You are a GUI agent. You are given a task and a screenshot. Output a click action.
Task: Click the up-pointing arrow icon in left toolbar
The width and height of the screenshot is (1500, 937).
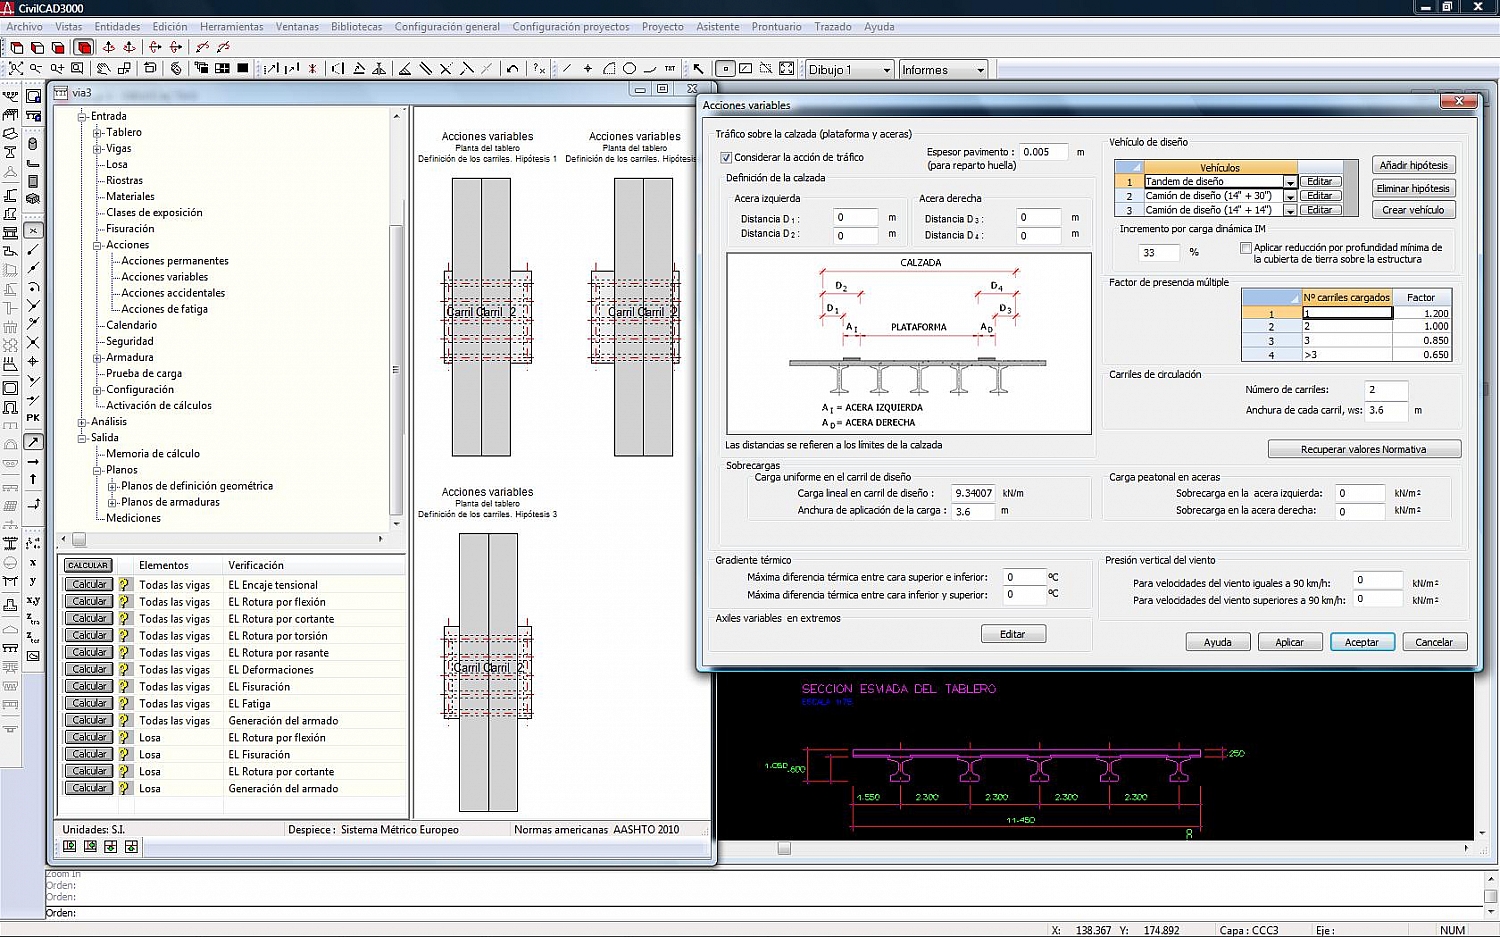33,479
